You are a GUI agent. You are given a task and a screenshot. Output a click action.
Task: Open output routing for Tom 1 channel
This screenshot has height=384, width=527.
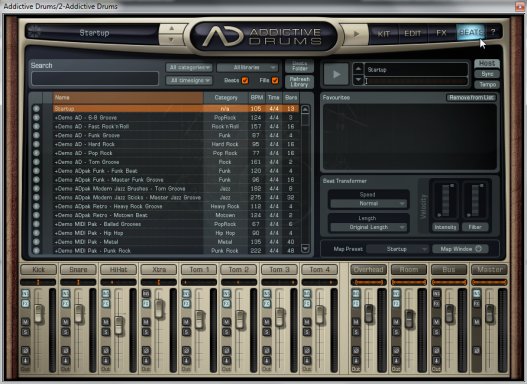pyautogui.click(x=186, y=361)
